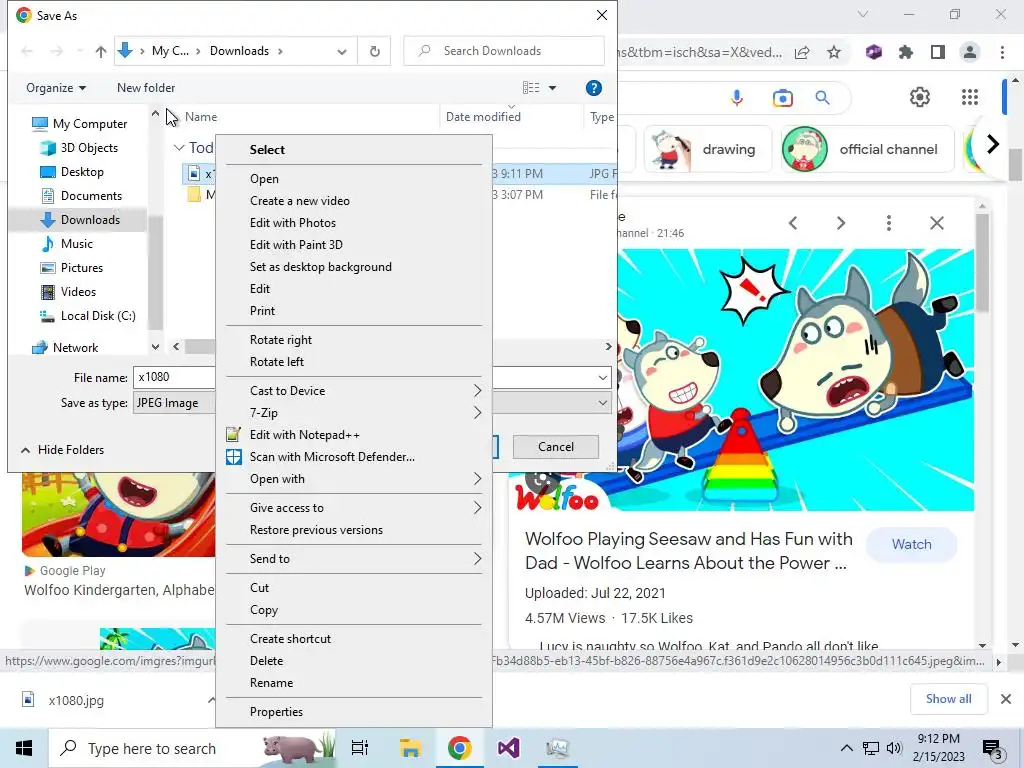Open the Chrome profile avatar
The height and width of the screenshot is (768, 1024).
pos(970,52)
